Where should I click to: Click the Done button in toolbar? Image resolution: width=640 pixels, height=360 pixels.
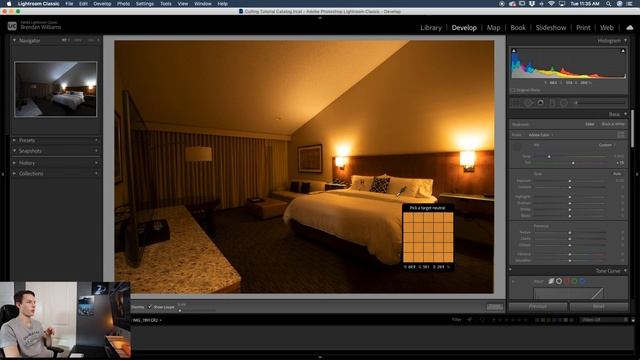(495, 307)
